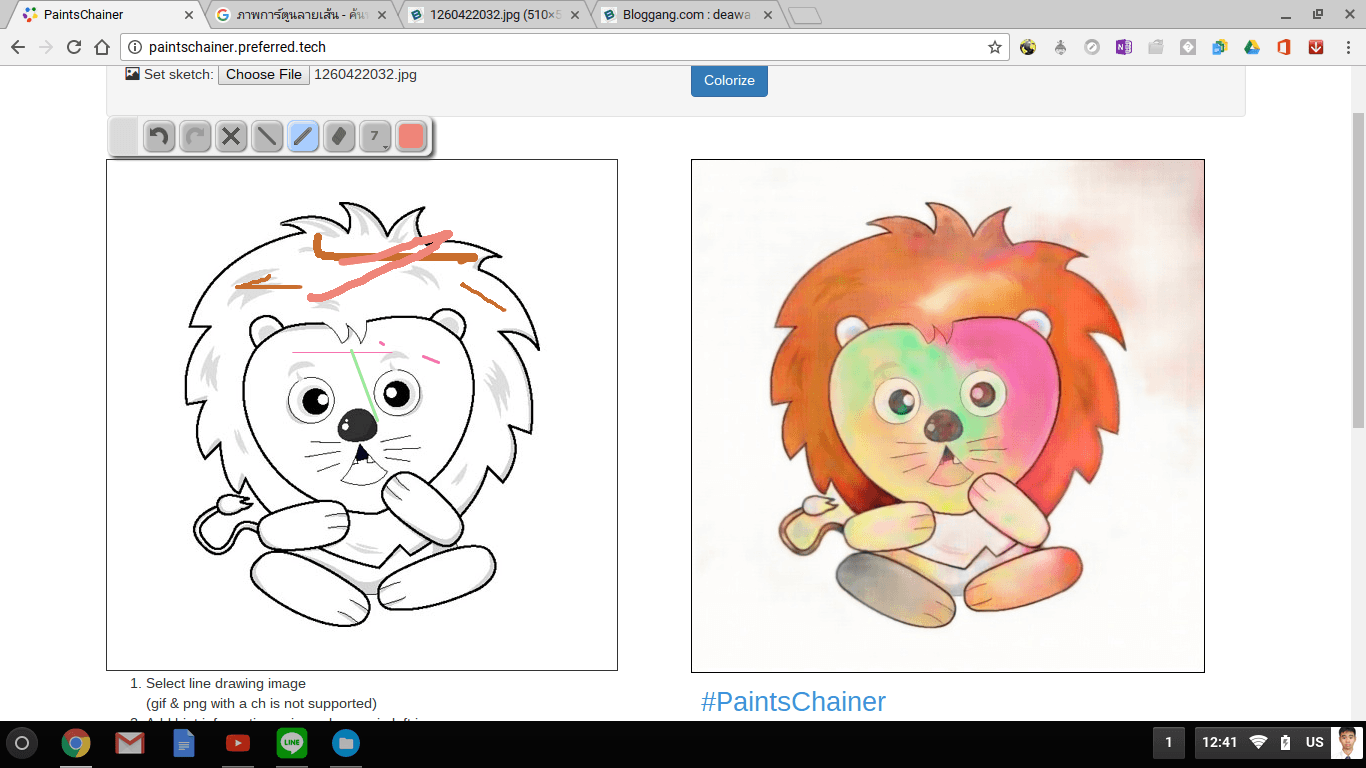Click the grey folder extension icon
Viewport: 1366px width, 768px height.
tap(1156, 47)
